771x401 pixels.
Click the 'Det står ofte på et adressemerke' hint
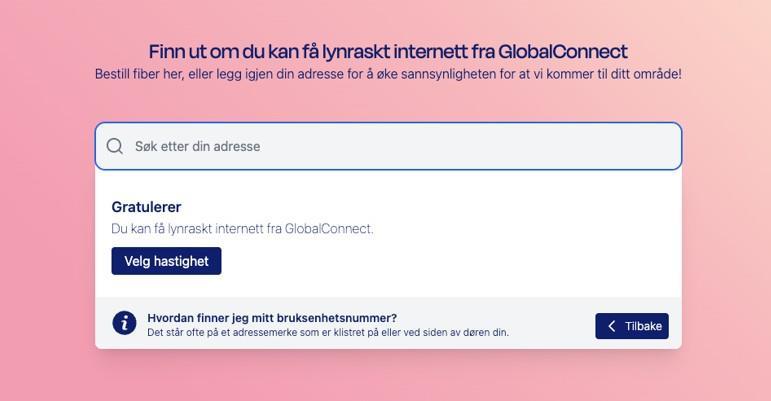[328, 333]
